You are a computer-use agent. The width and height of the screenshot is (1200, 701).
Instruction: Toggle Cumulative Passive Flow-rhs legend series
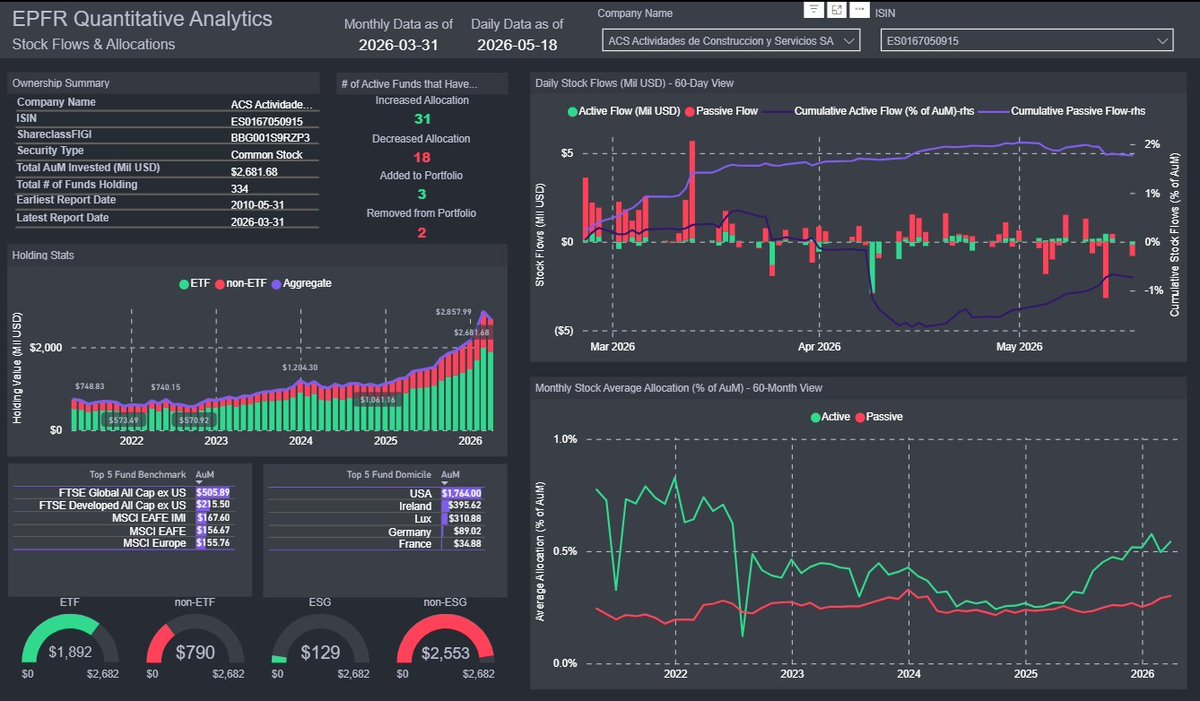pyautogui.click(x=1063, y=111)
